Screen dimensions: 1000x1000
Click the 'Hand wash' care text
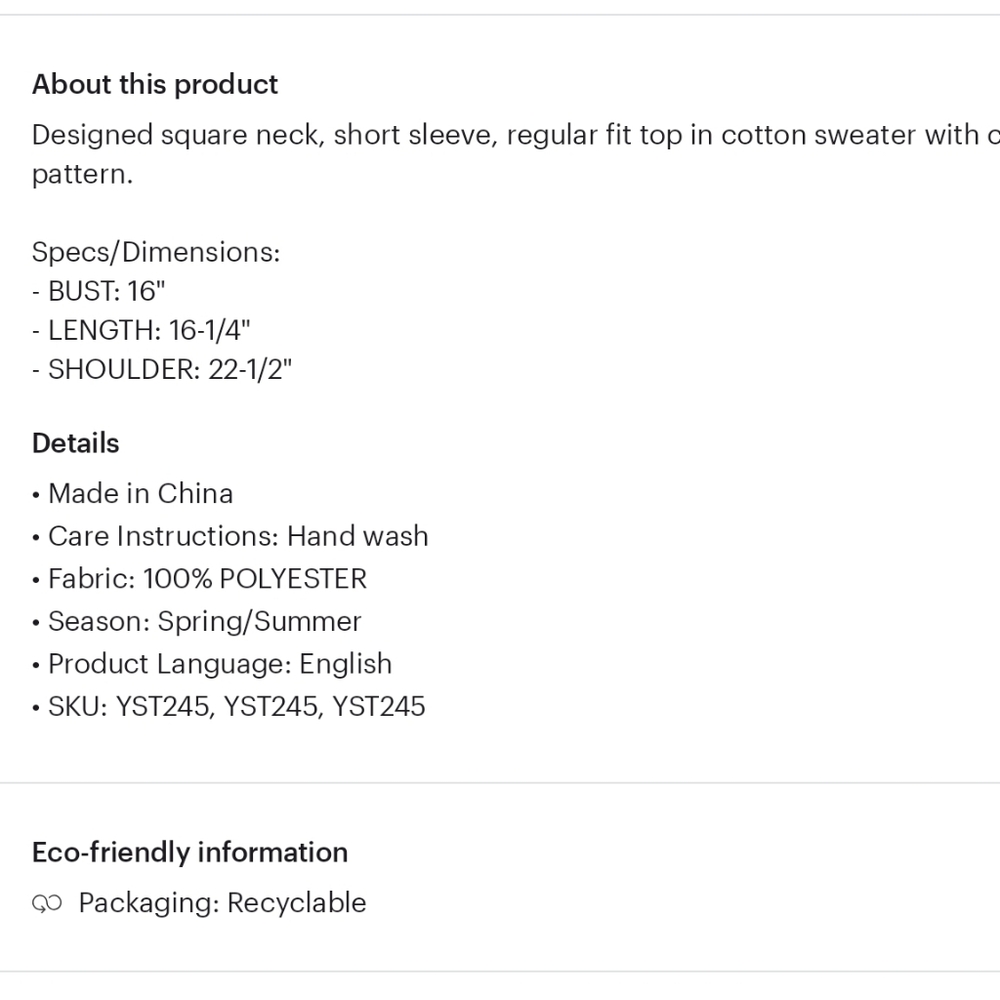pyautogui.click(x=357, y=536)
